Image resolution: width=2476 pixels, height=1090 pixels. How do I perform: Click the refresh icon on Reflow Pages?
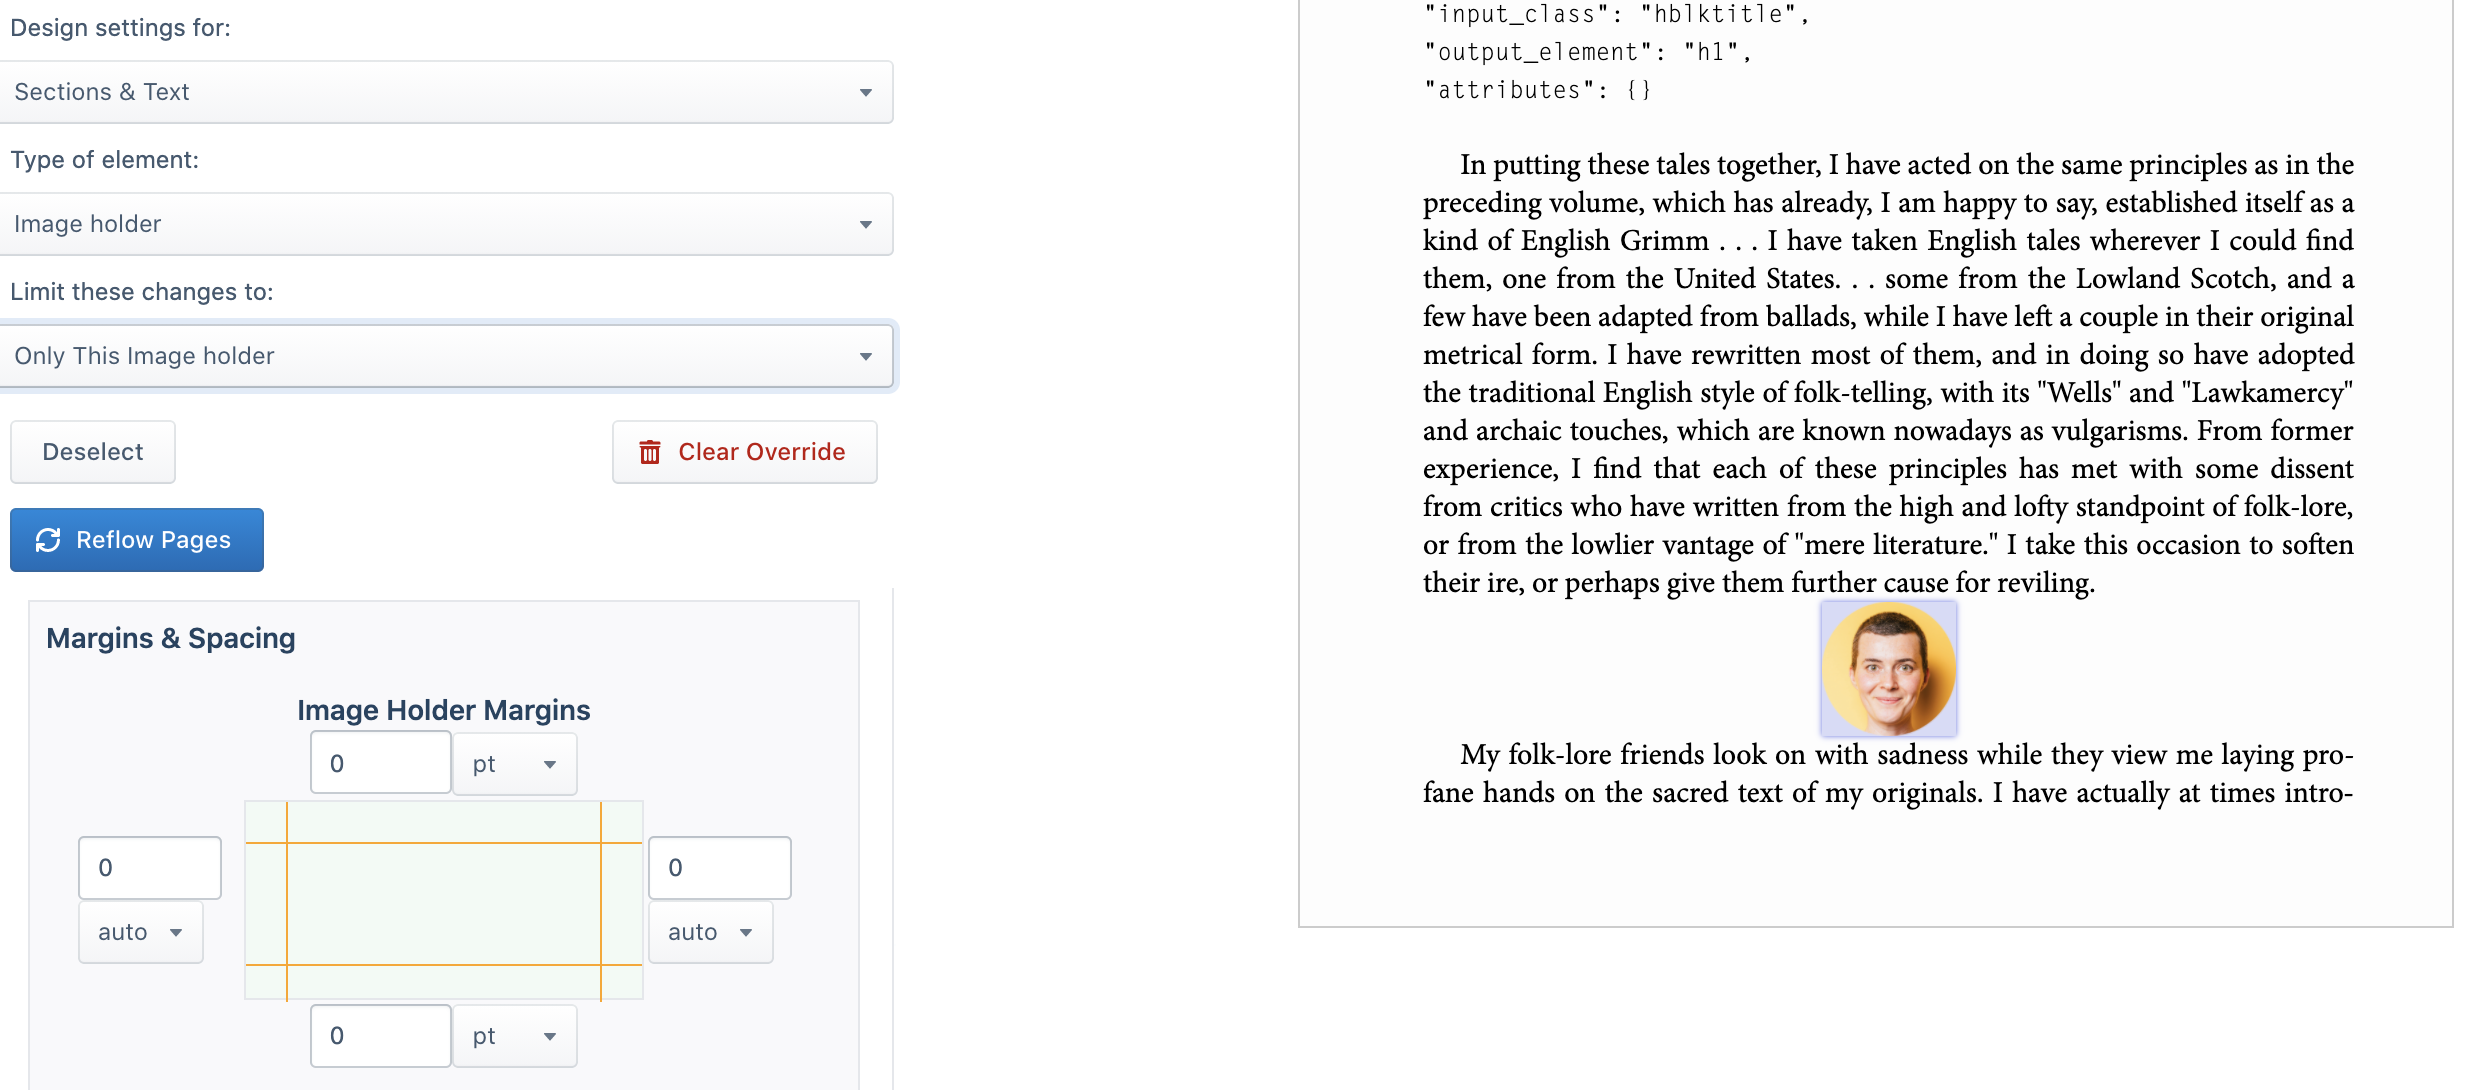tap(48, 540)
